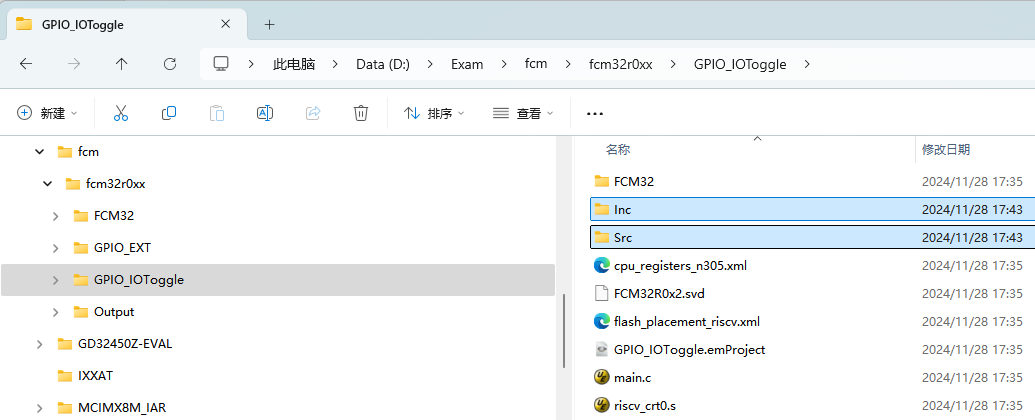Expand the MCIMX8M_IAR tree node

tap(40, 408)
